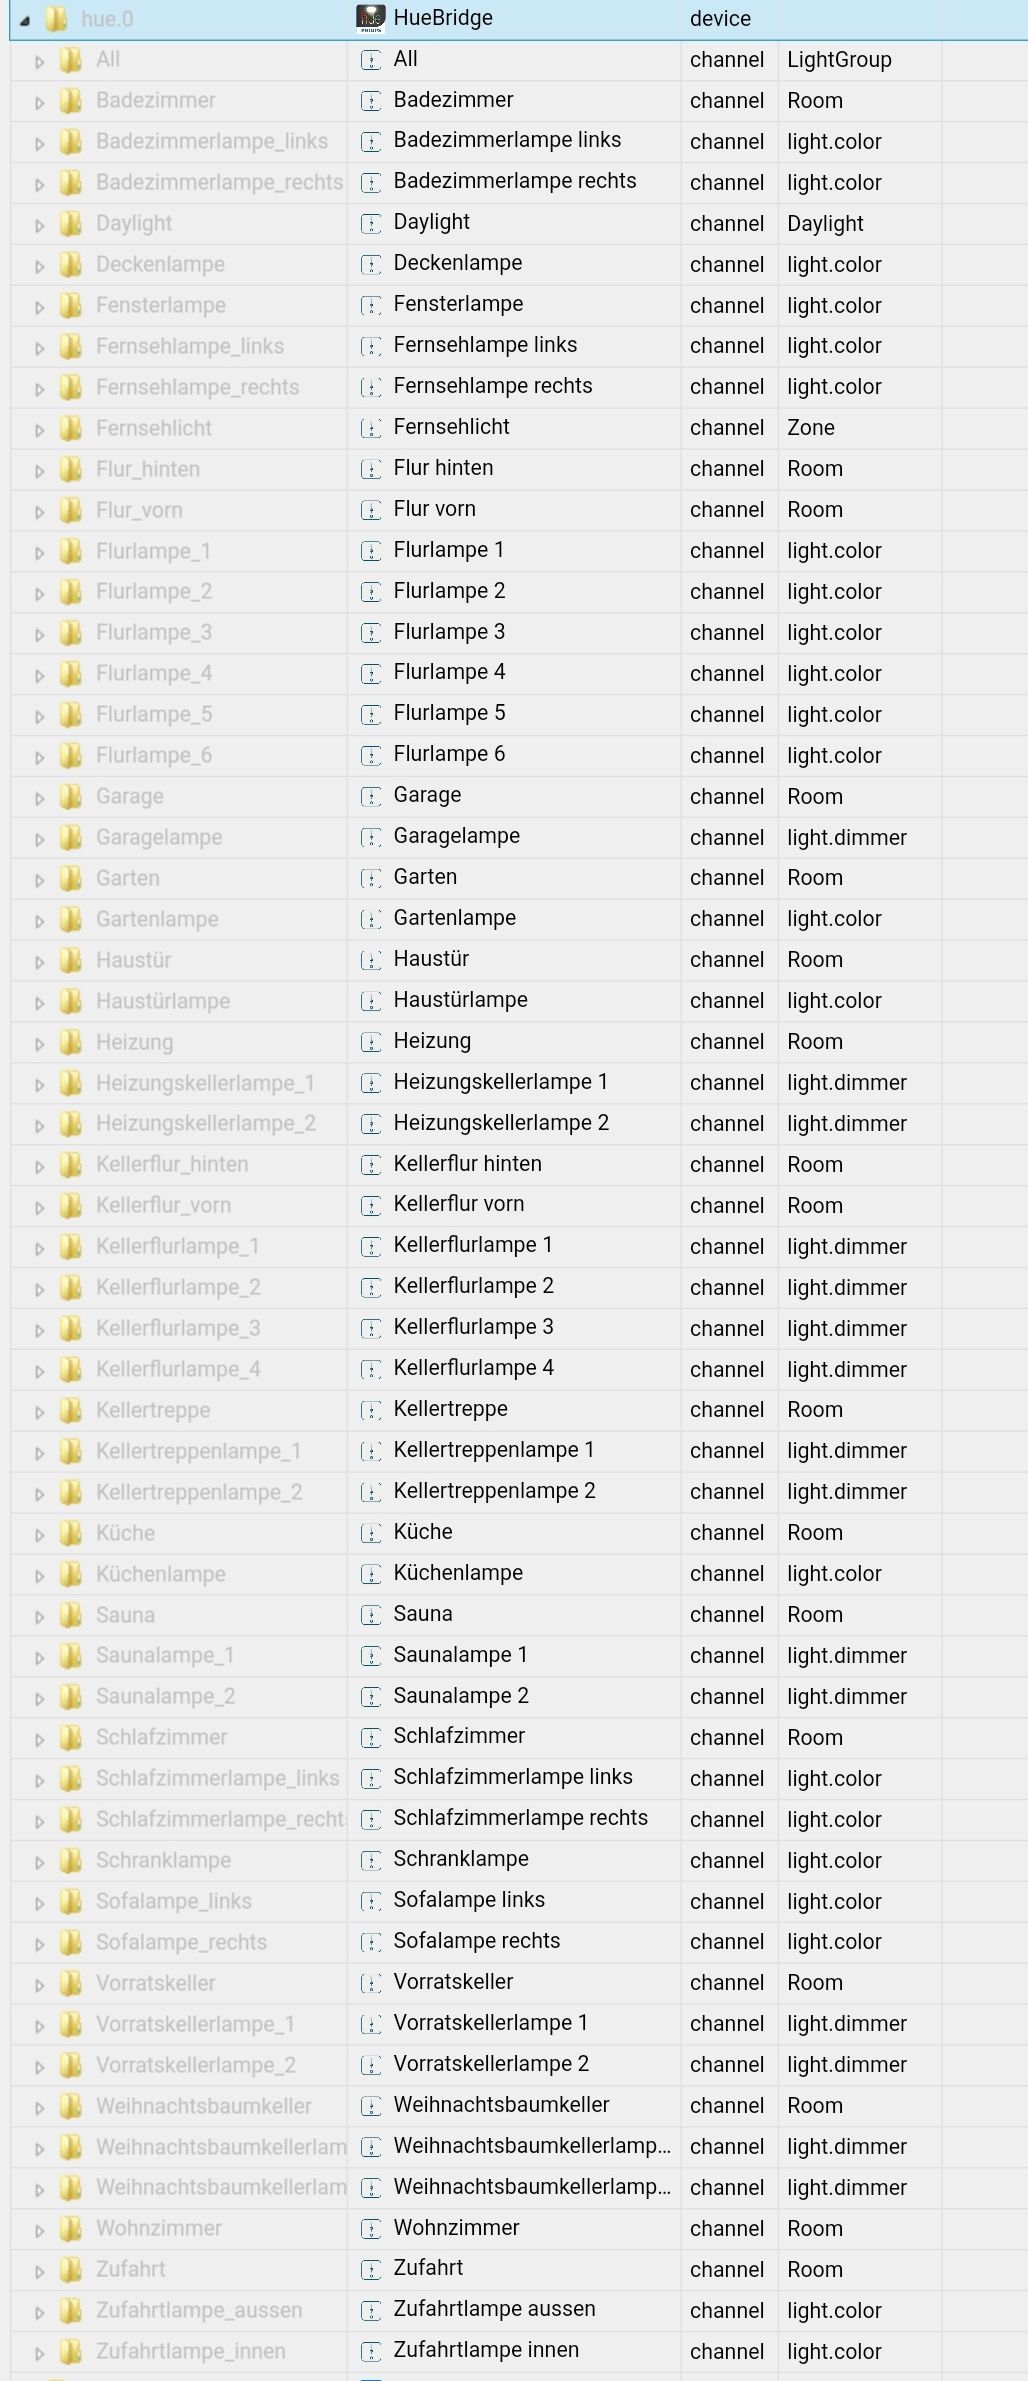Click the LightGroup role cell
1028x2381 pixels.
click(860, 60)
